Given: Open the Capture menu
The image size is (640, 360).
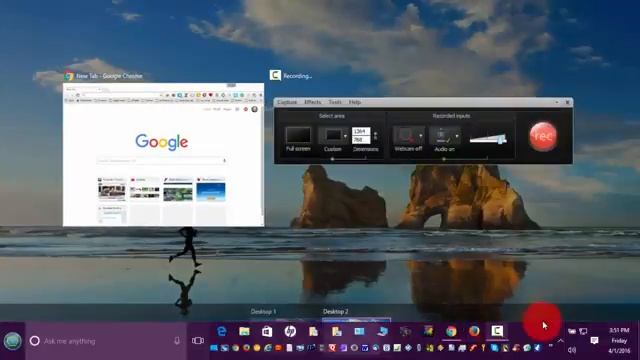Looking at the screenshot, I should [287, 102].
